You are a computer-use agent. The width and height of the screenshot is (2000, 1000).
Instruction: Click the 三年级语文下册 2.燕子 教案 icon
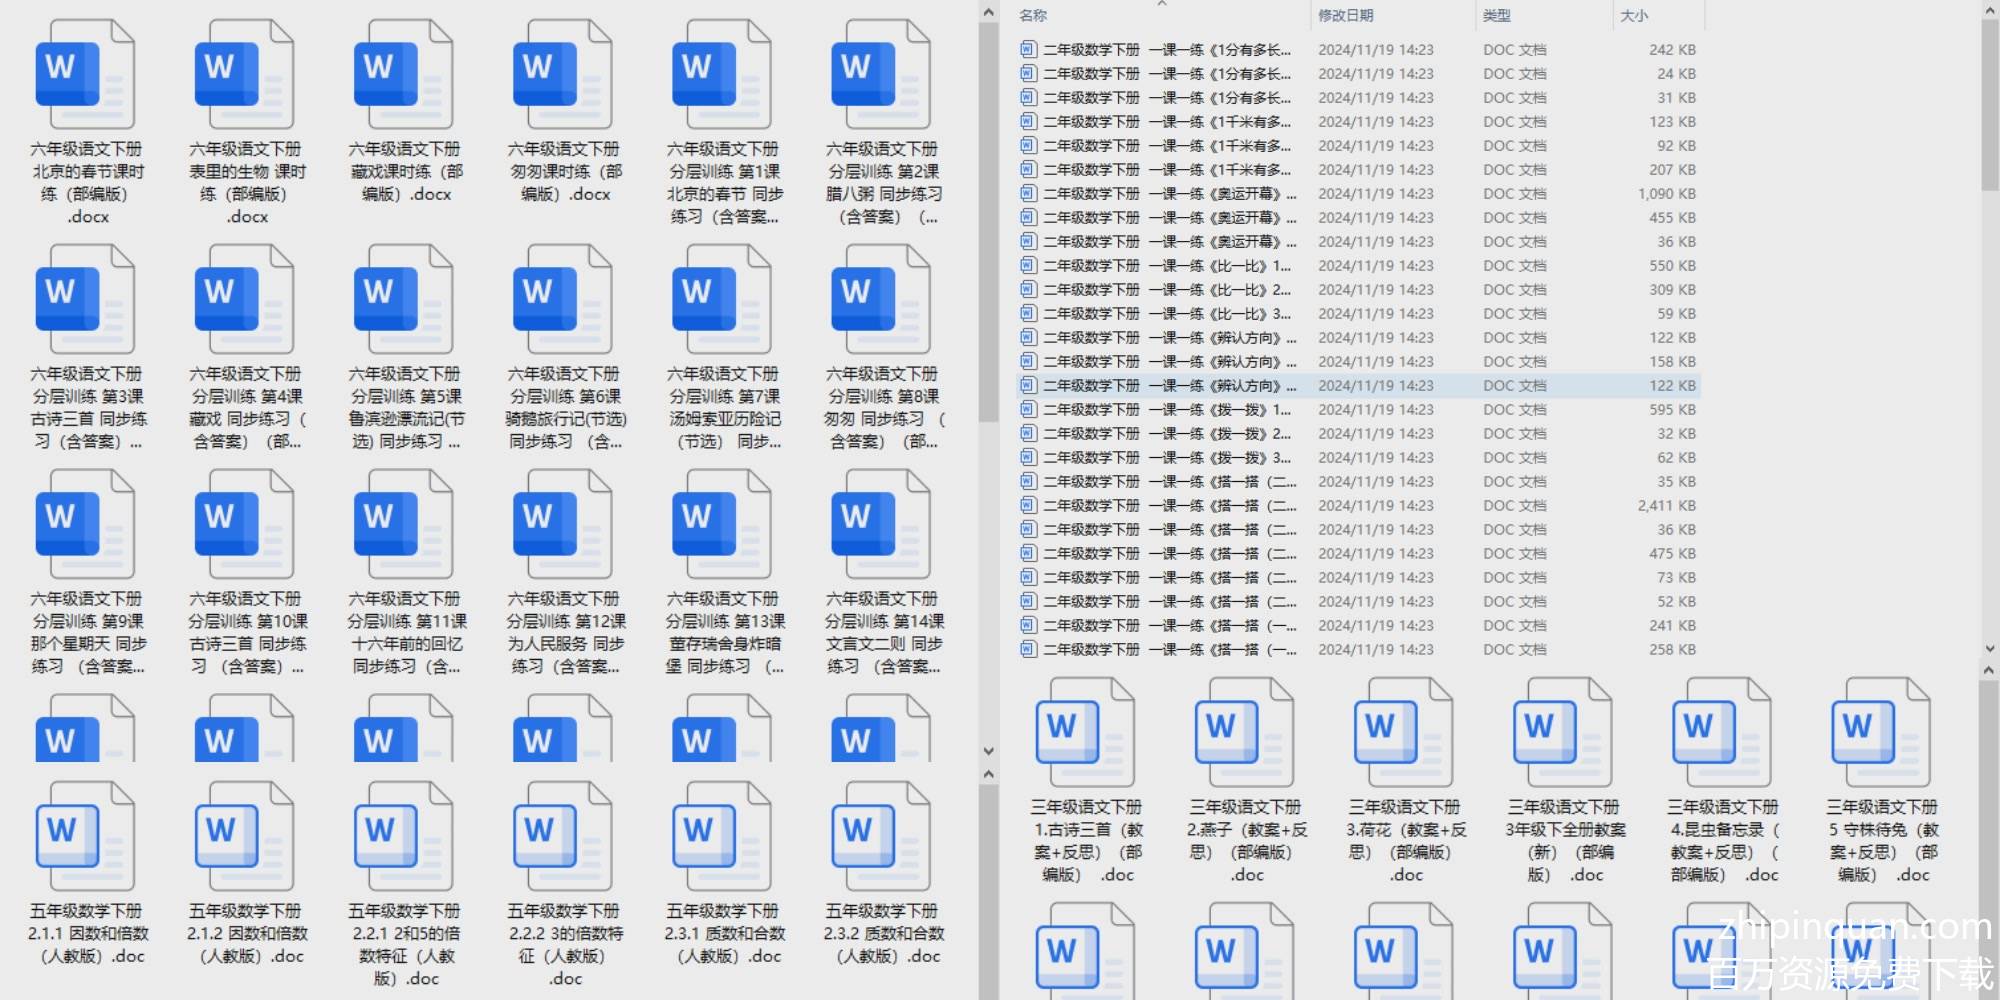coord(1244,733)
